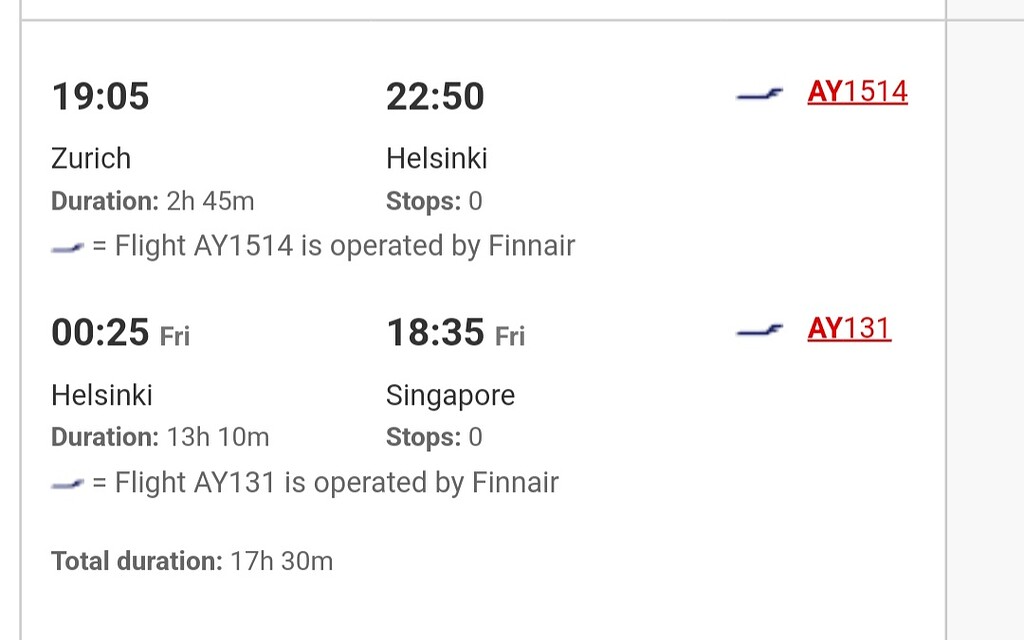
Task: Click the aircraft glyph next to the second flight number
Action: coord(758,330)
